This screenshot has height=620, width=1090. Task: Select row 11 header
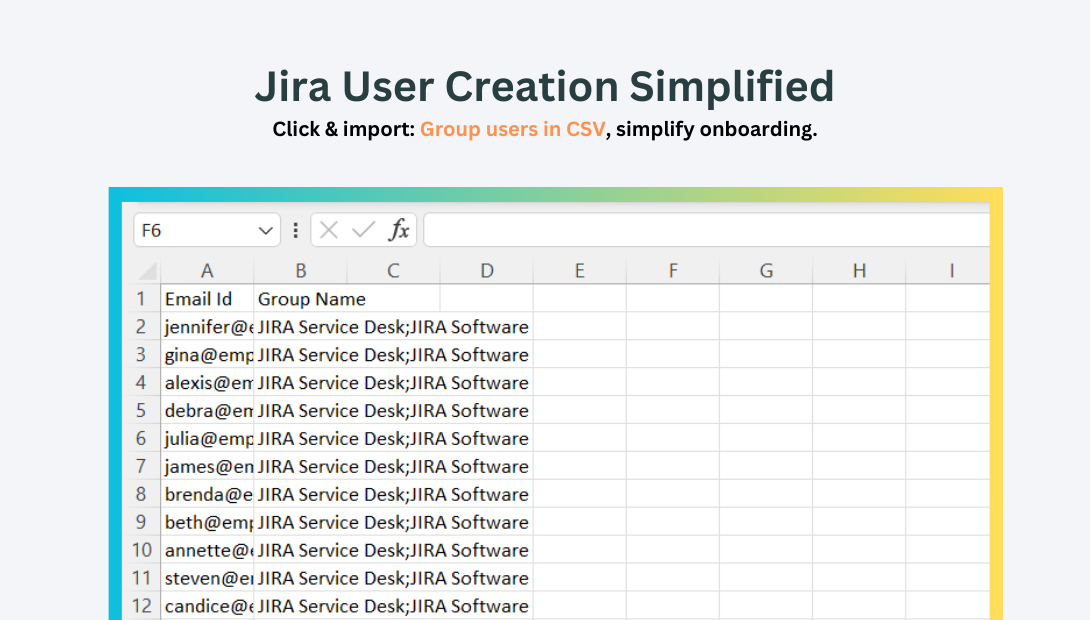click(x=142, y=578)
